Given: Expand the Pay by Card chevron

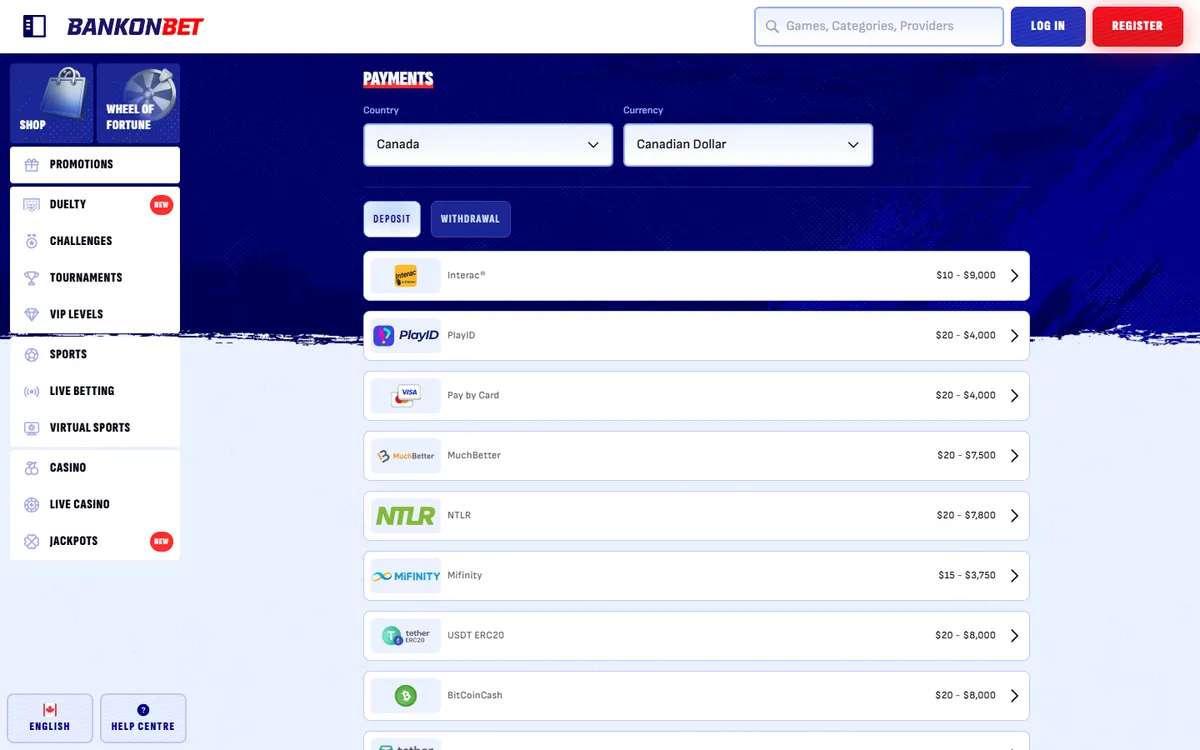Looking at the screenshot, I should point(1014,396).
